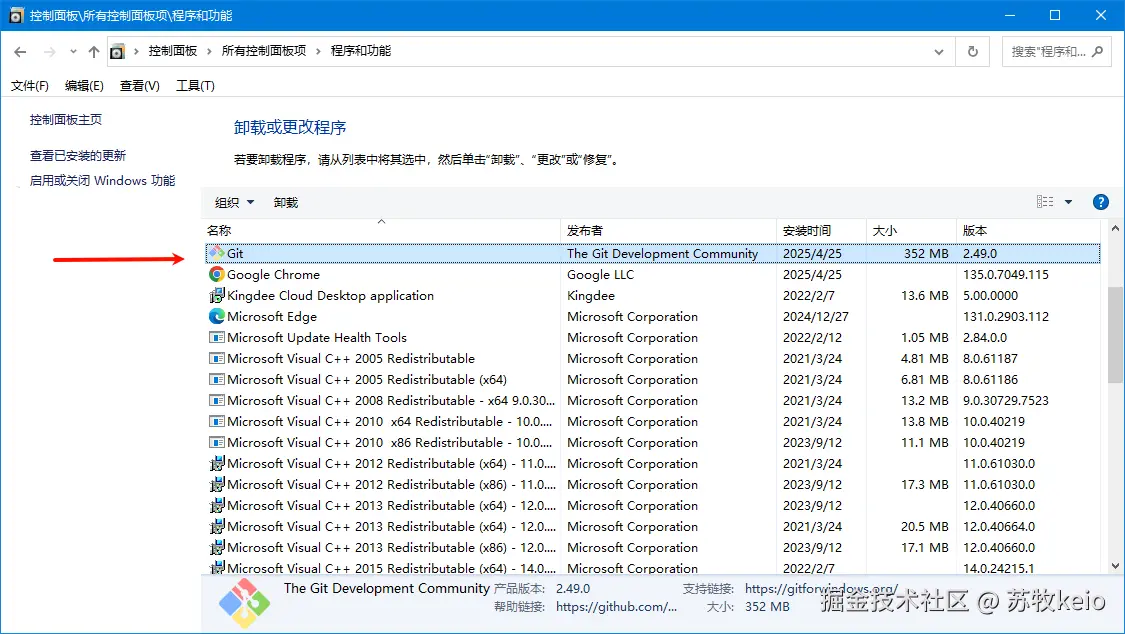Click version 5.00.0000 cell
The image size is (1125, 634).
(990, 295)
